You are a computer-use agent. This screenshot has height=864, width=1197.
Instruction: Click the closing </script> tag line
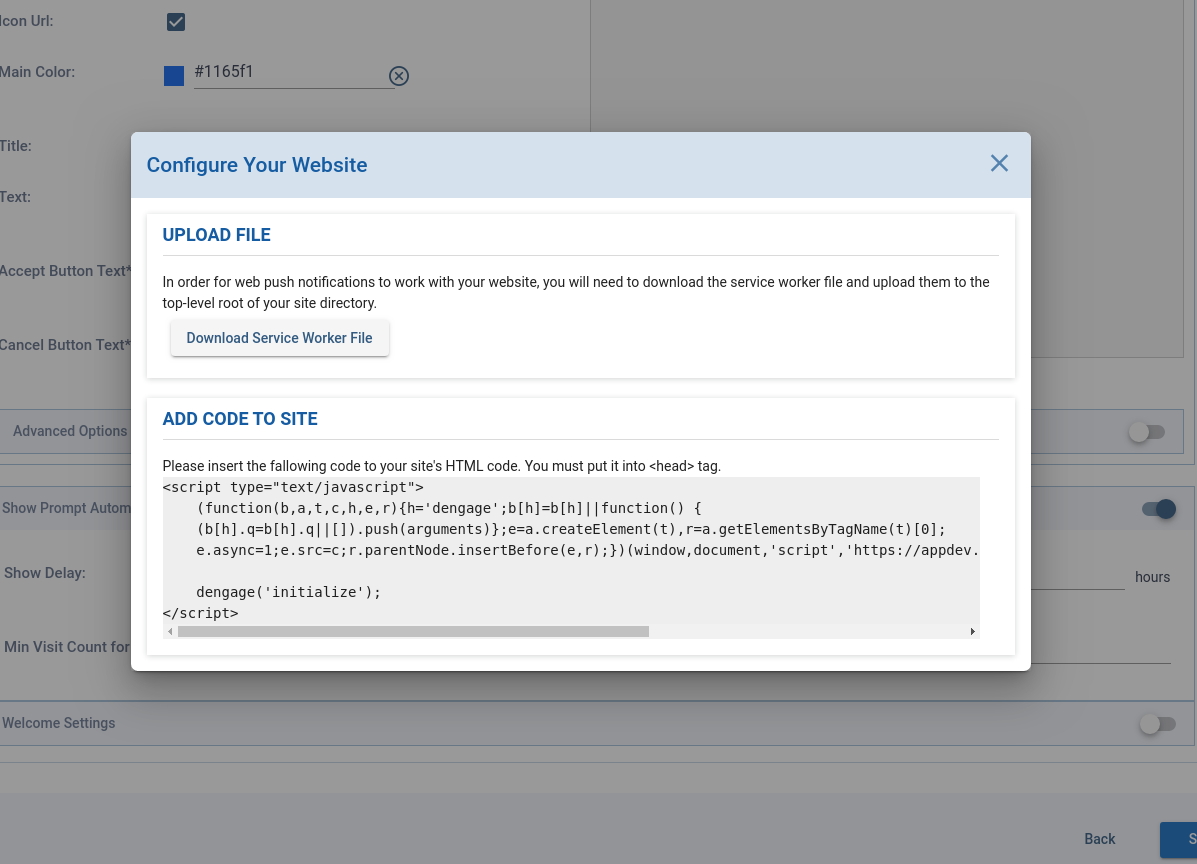201,613
